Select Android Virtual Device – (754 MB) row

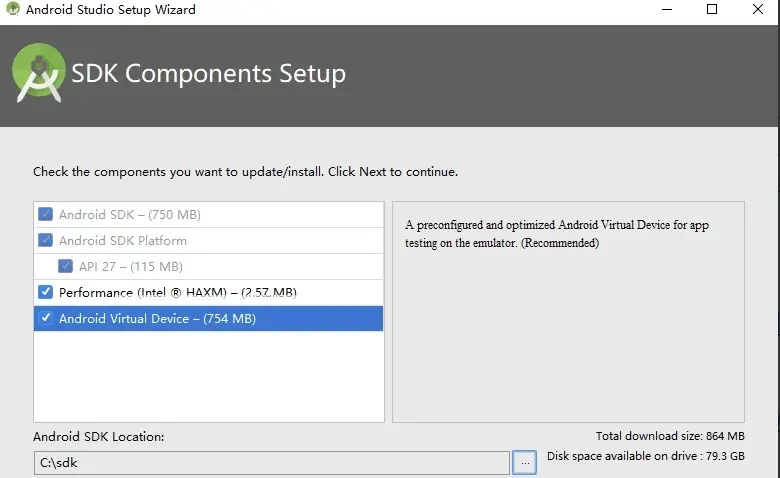click(x=208, y=318)
